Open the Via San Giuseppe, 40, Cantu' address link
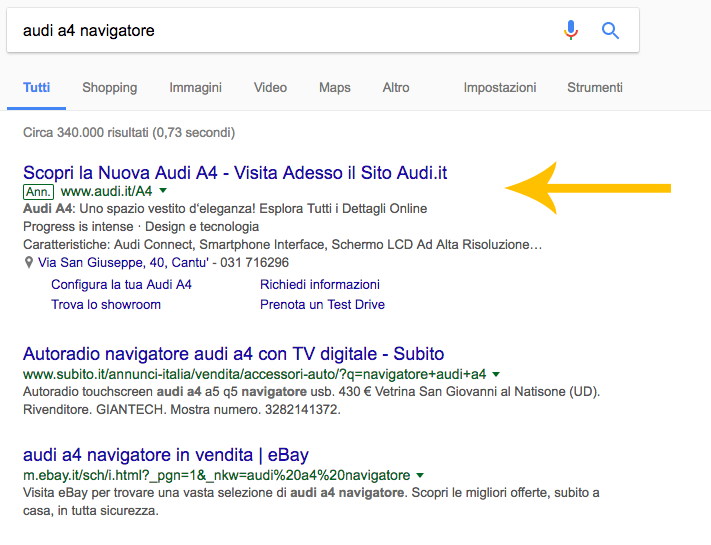Viewport: 711px width, 545px height. 123,263
